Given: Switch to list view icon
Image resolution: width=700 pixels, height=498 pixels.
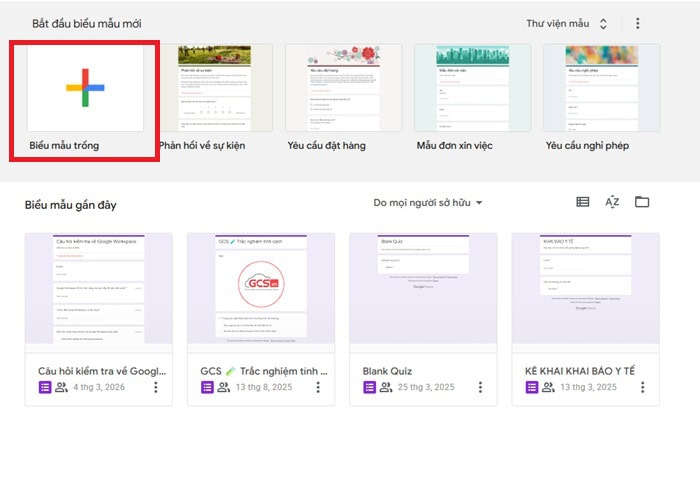Looking at the screenshot, I should [583, 202].
